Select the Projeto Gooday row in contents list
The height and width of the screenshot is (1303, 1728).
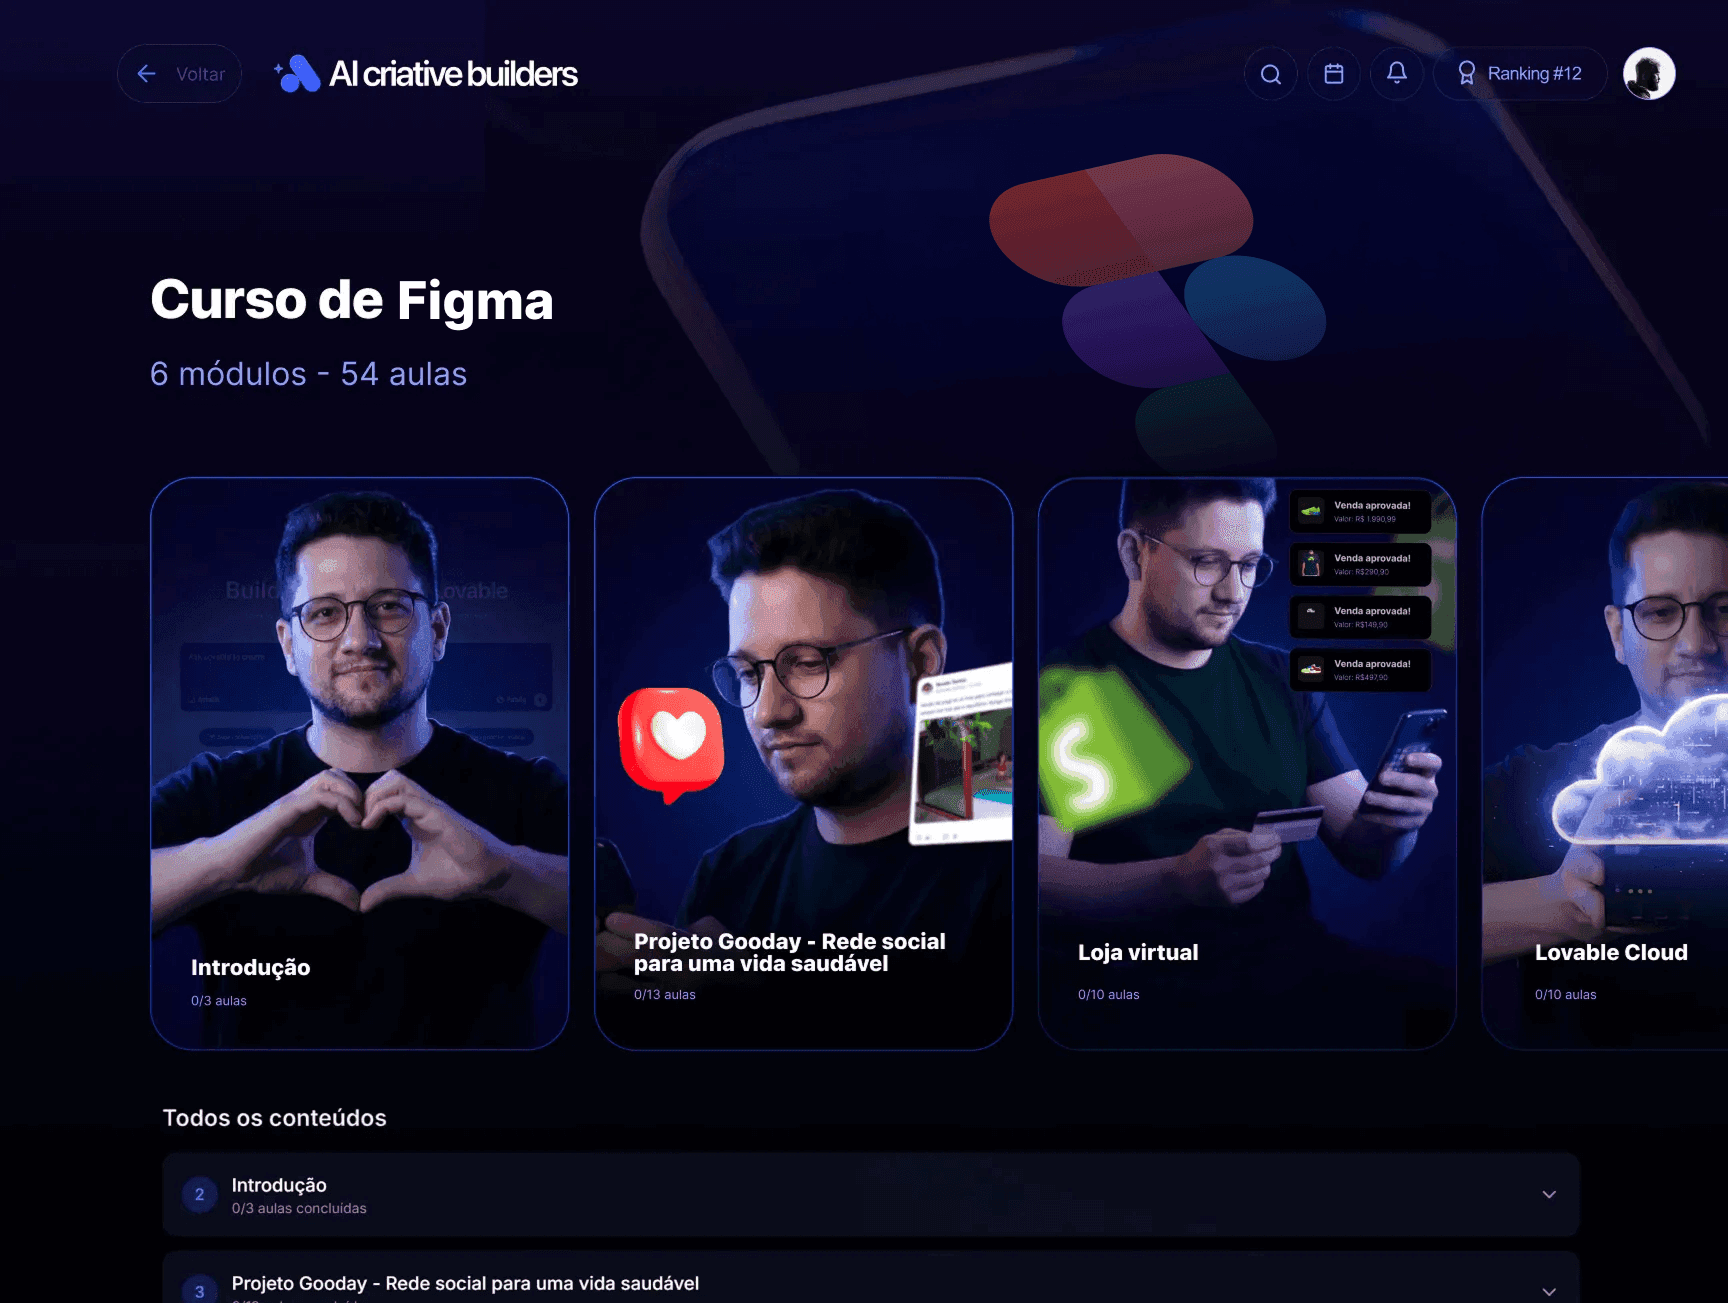pyautogui.click(x=871, y=1278)
